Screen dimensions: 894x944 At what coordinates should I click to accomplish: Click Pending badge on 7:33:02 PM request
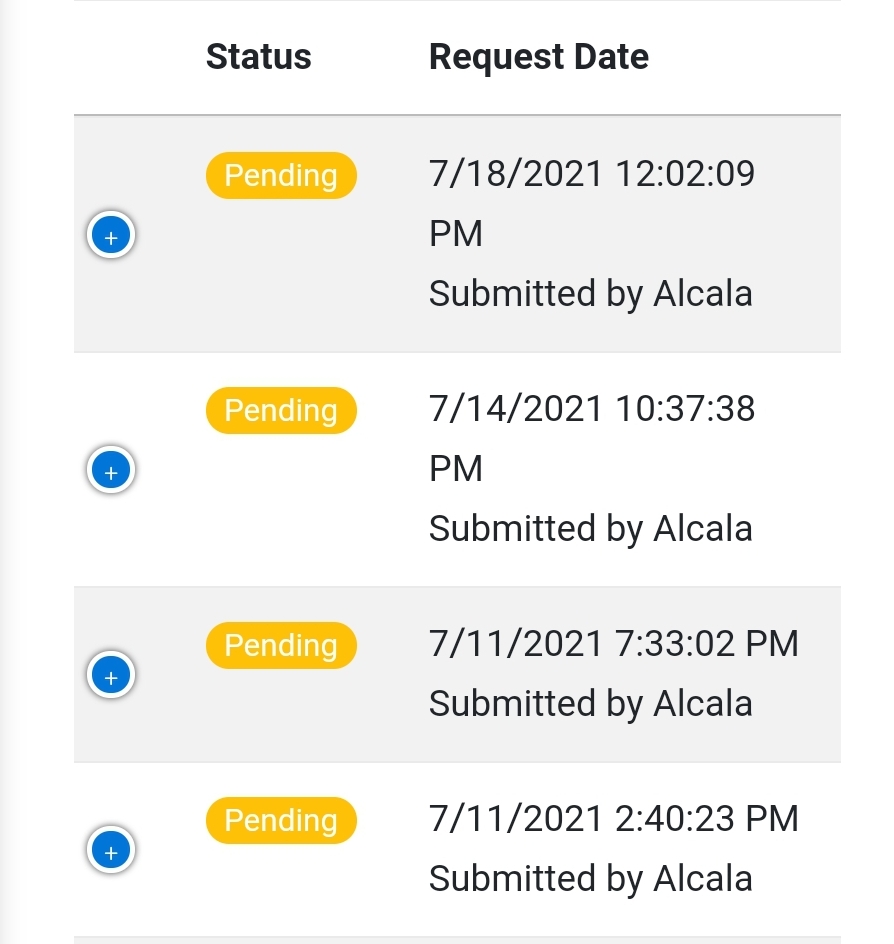pos(281,645)
